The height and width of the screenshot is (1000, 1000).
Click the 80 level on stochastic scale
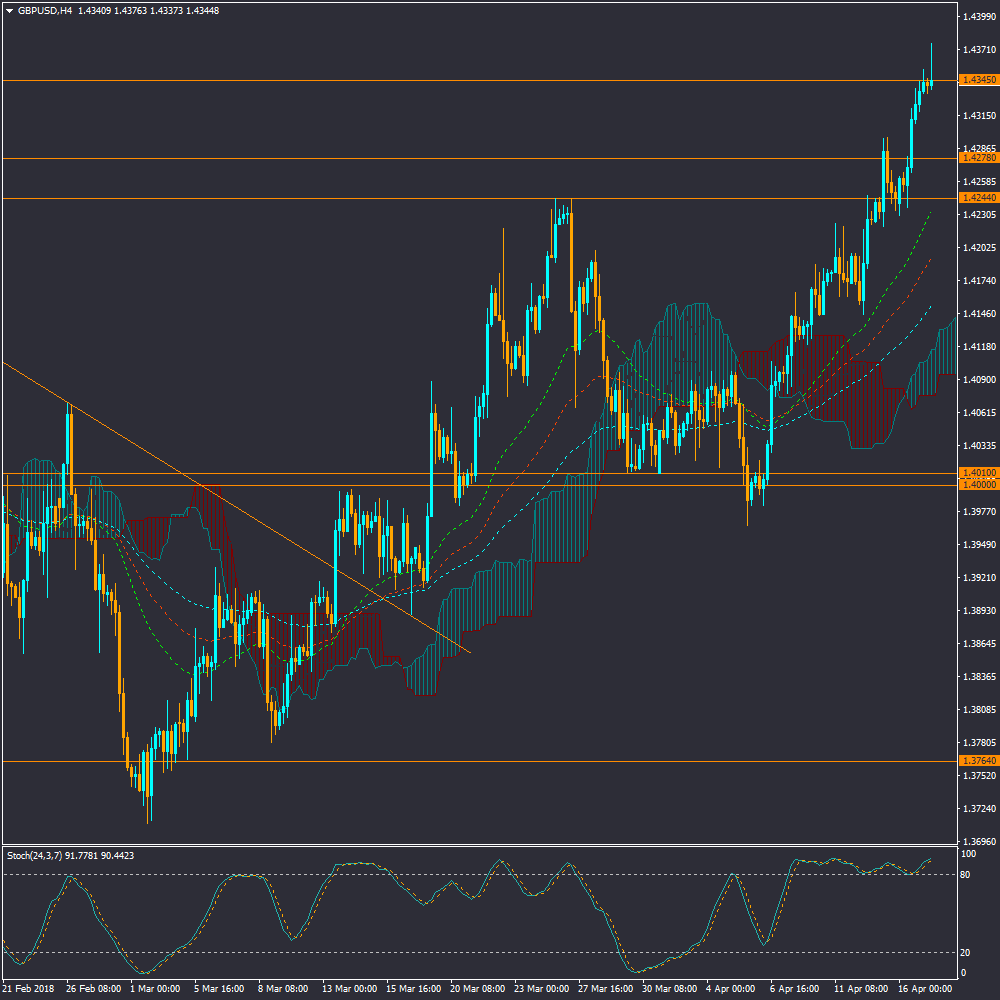pyautogui.click(x=966, y=875)
